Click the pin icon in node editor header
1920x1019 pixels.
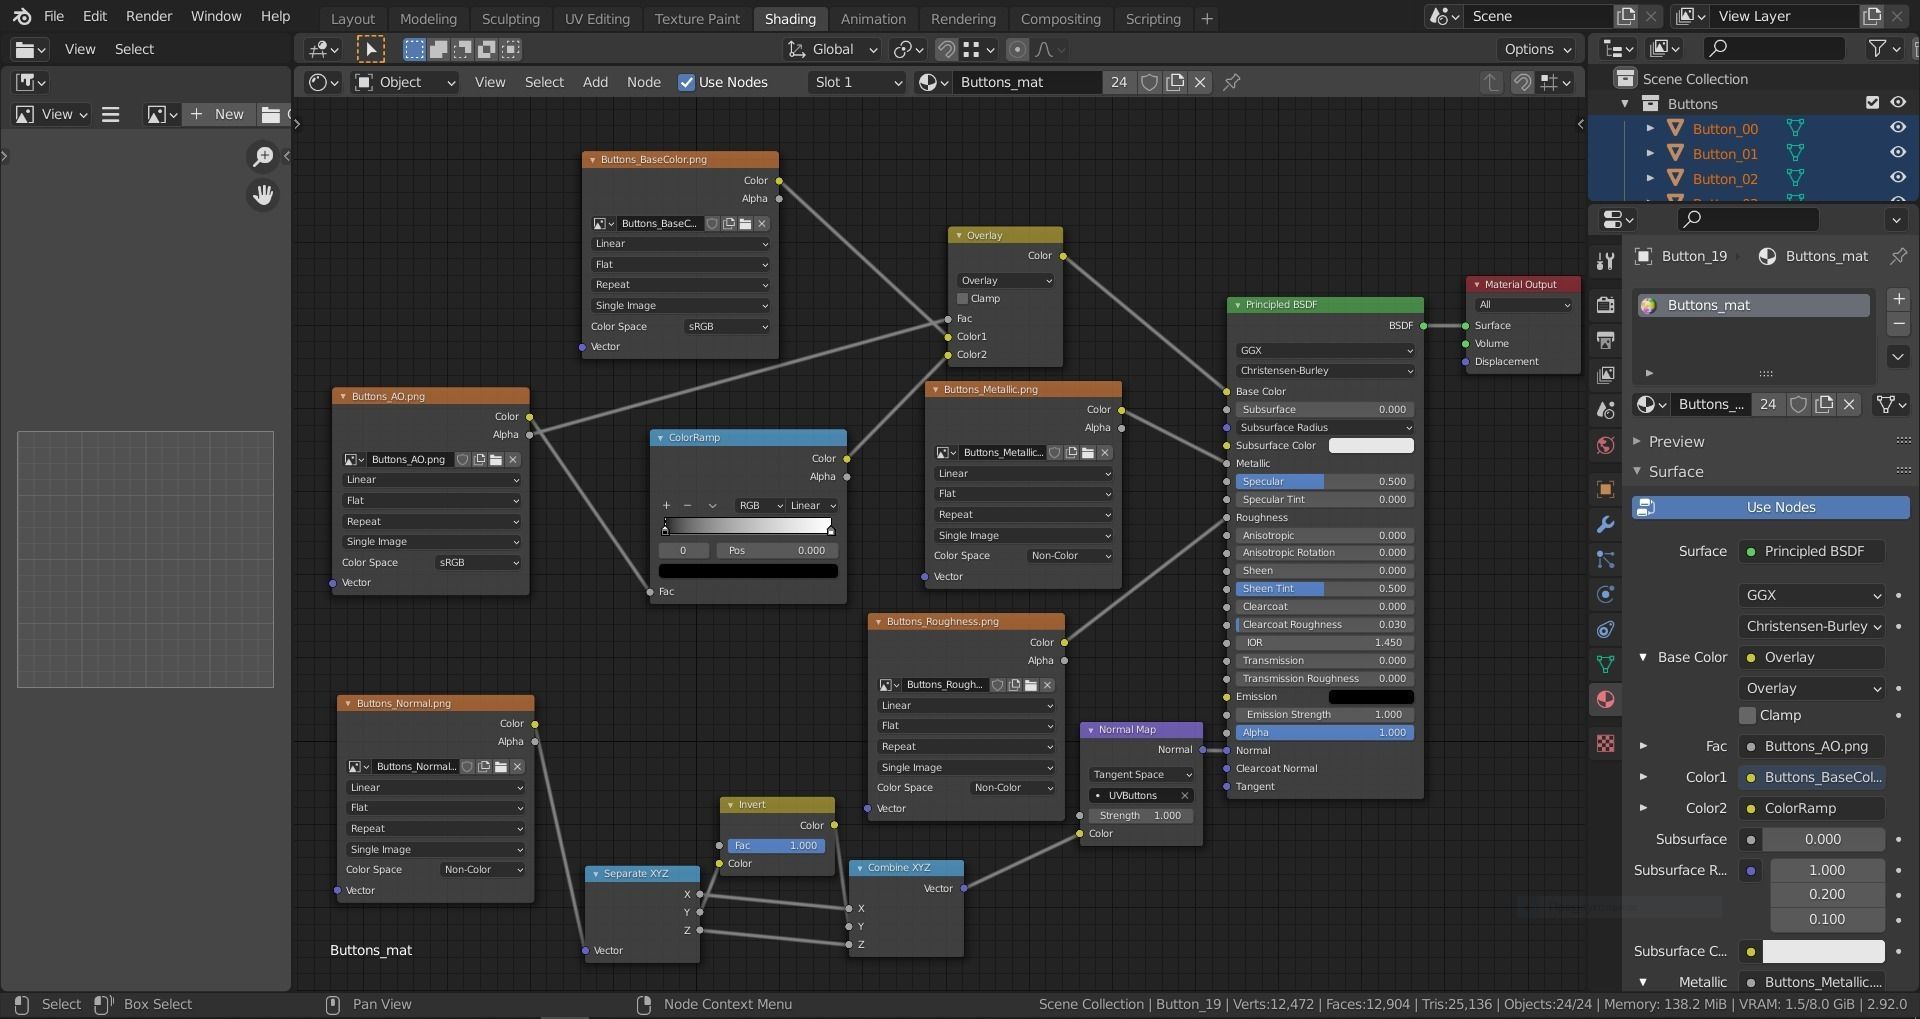pos(1232,82)
